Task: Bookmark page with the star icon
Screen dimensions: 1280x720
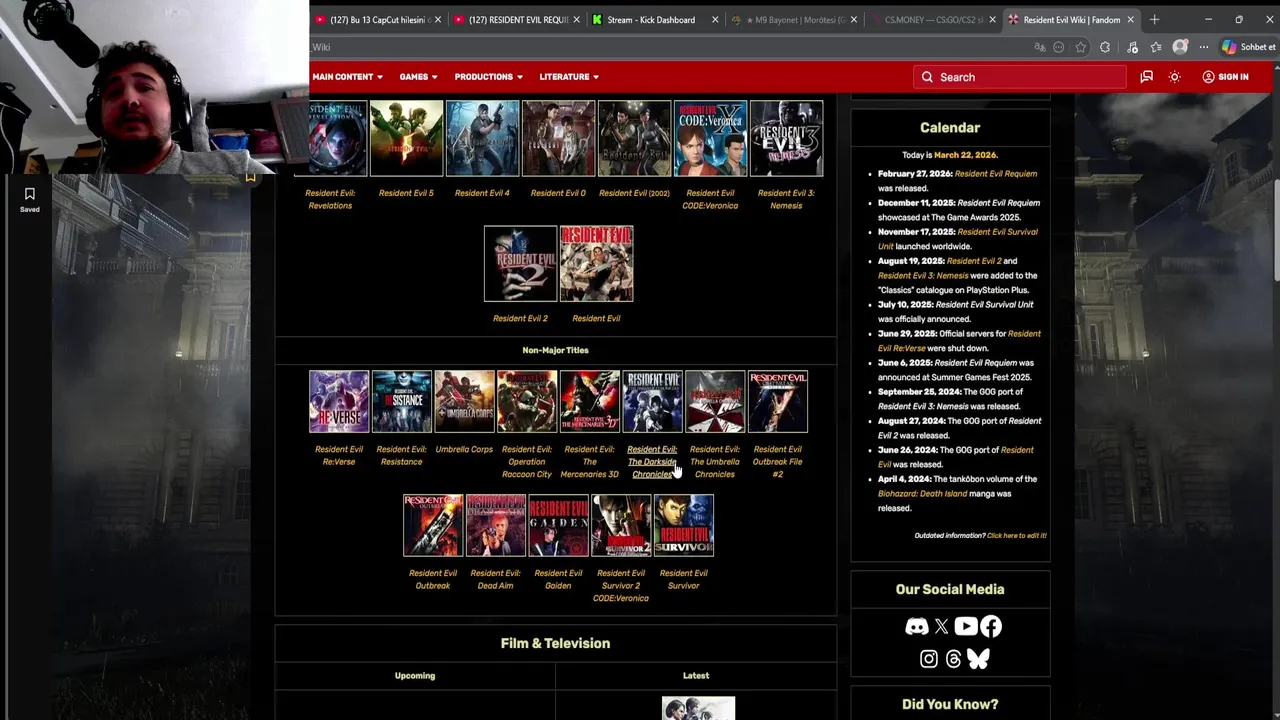Action: click(x=1081, y=47)
